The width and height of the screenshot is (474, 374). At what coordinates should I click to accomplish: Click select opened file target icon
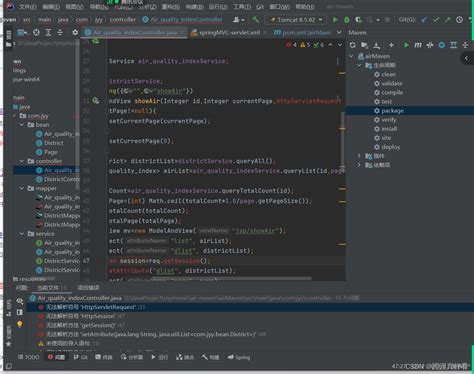pyautogui.click(x=36, y=33)
